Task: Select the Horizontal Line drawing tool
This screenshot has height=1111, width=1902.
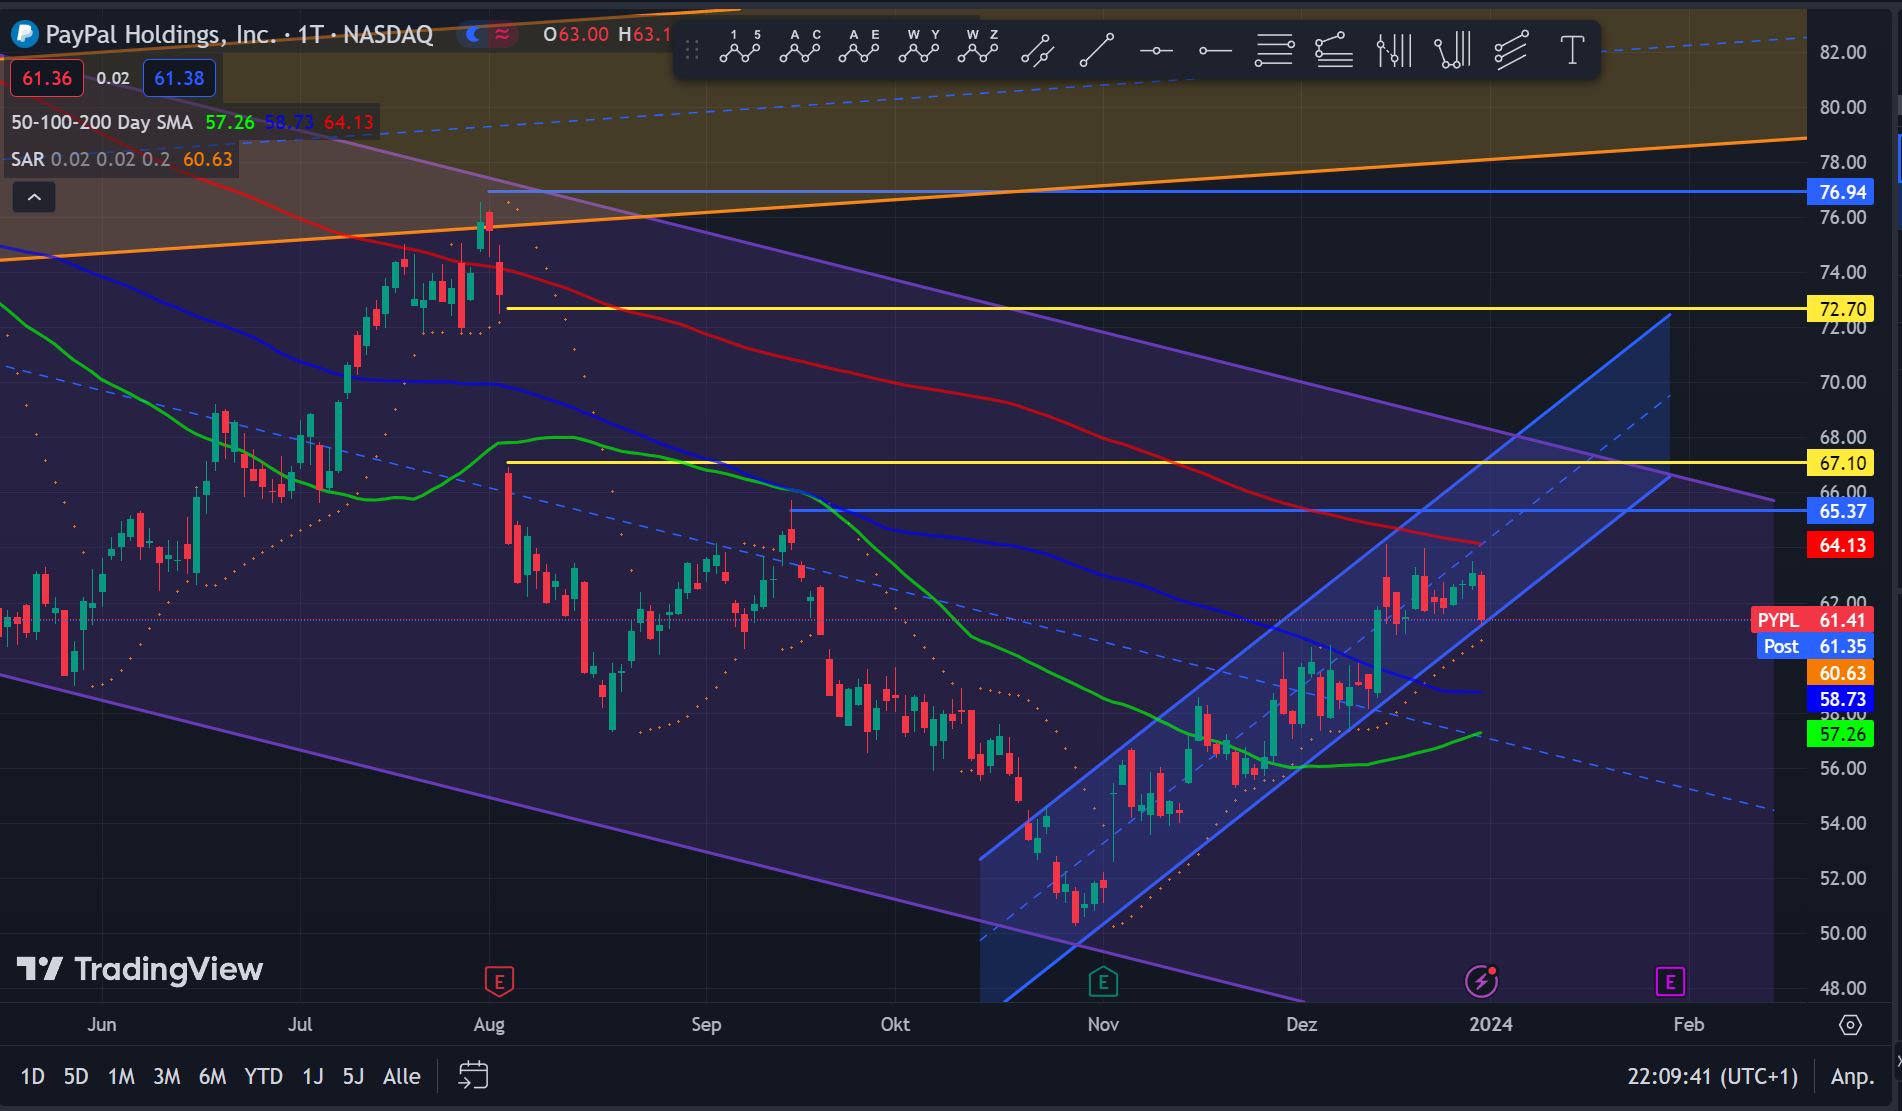Action: (x=1156, y=49)
